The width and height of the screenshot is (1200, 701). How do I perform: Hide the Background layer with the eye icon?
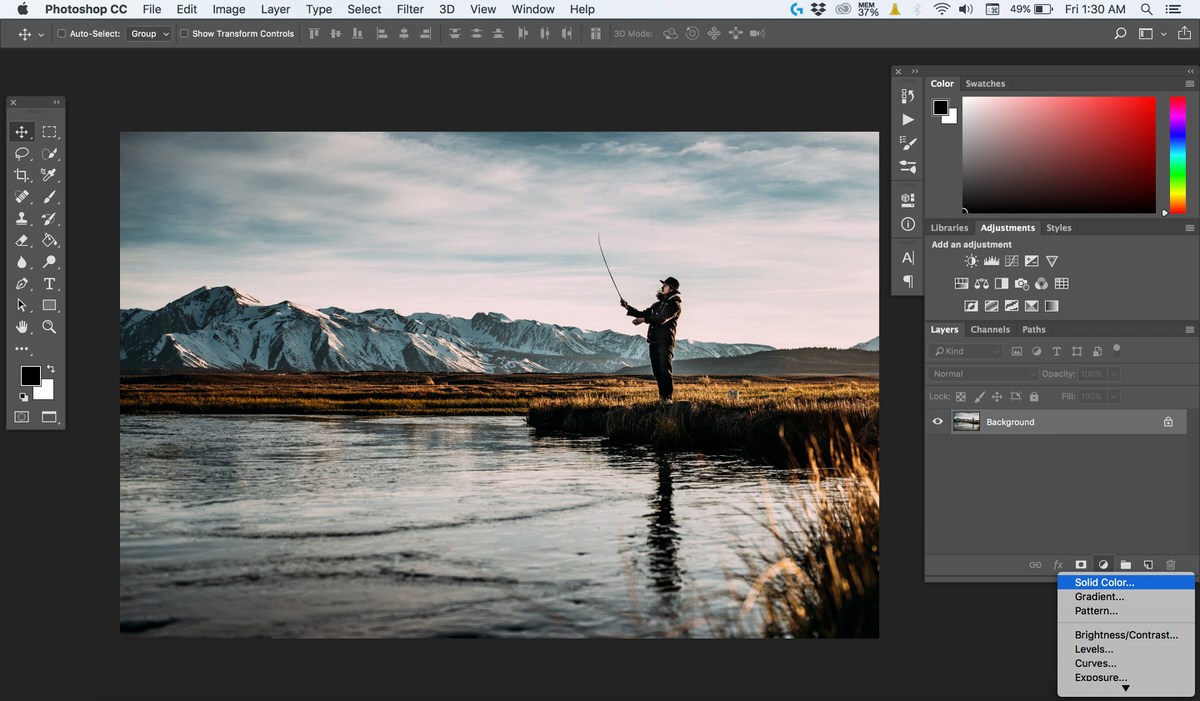point(937,422)
